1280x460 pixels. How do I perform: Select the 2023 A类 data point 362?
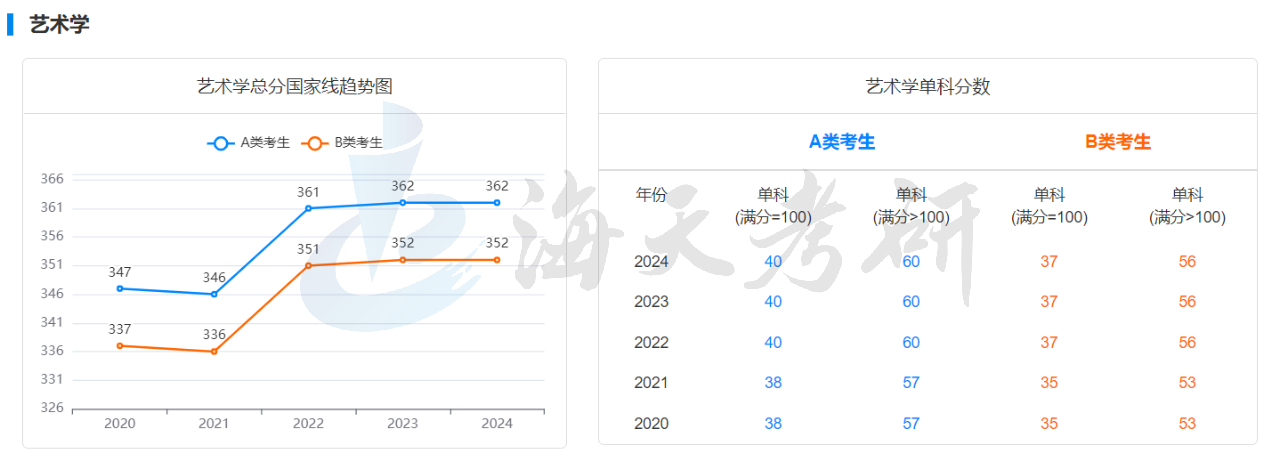tap(403, 202)
